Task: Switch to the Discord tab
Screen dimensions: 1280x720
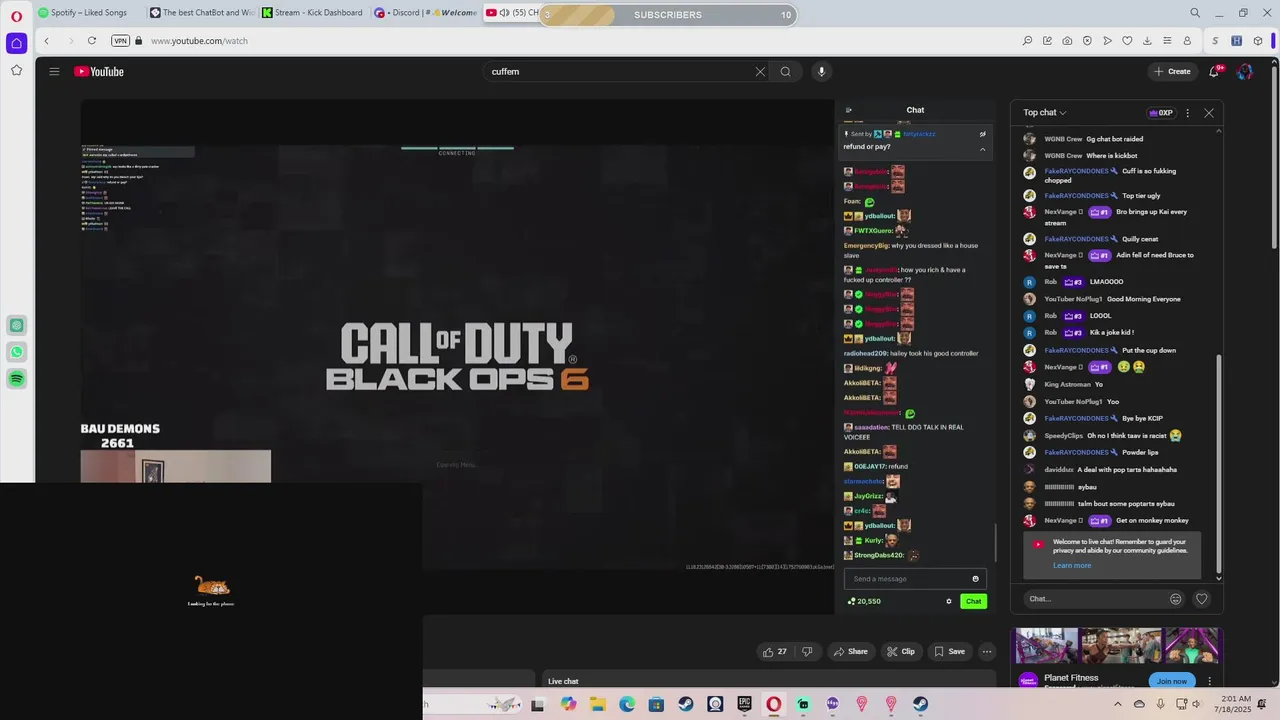Action: pyautogui.click(x=425, y=13)
